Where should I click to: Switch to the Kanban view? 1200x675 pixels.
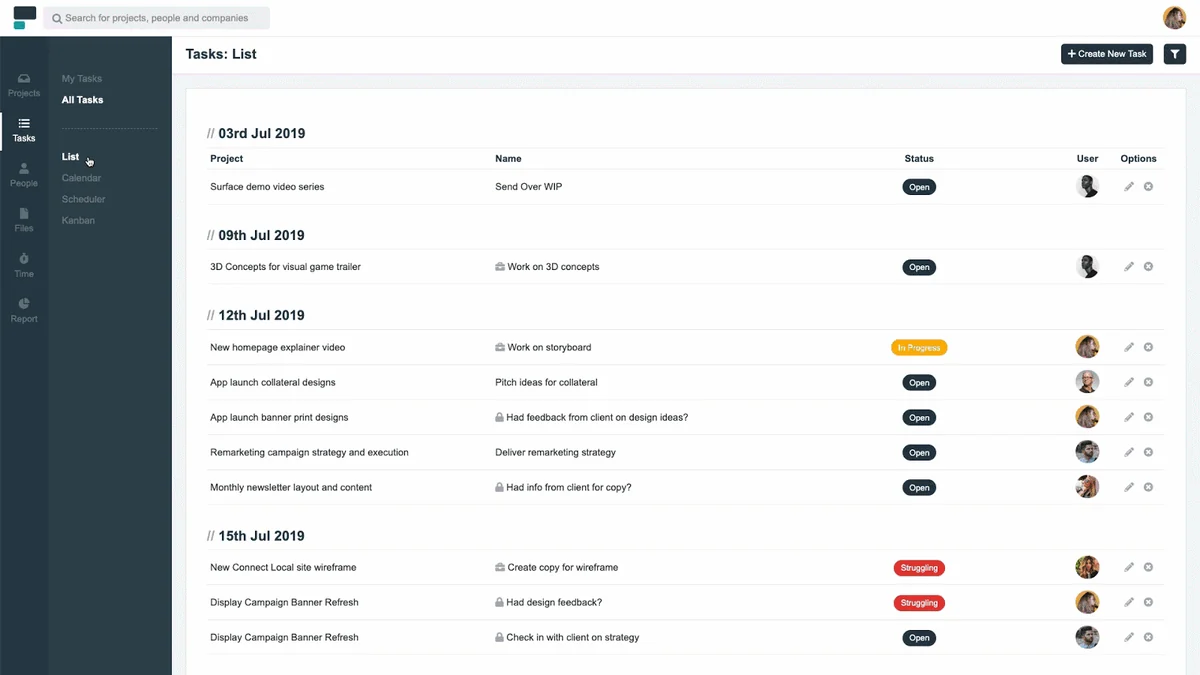78,220
